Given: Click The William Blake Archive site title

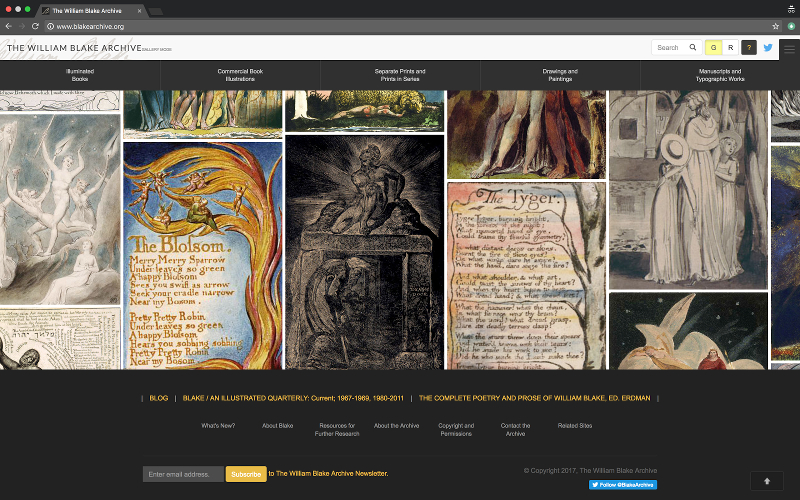Looking at the screenshot, I should (74, 48).
